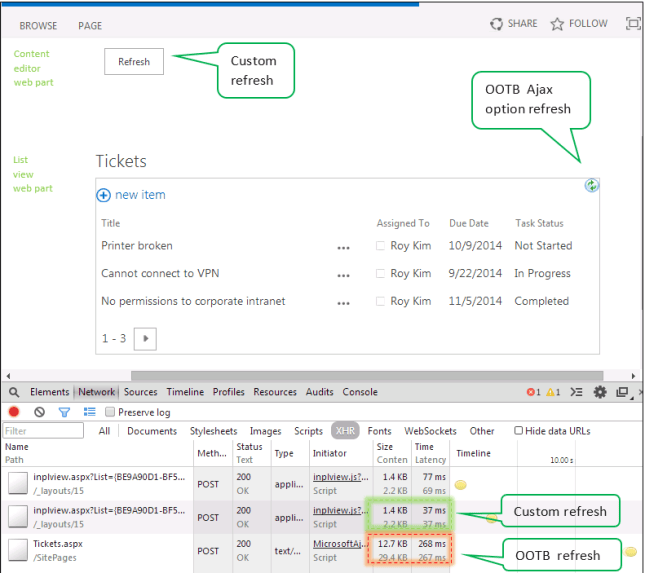Open ellipsis menu for No permissions item
The height and width of the screenshot is (573, 645).
[343, 304]
